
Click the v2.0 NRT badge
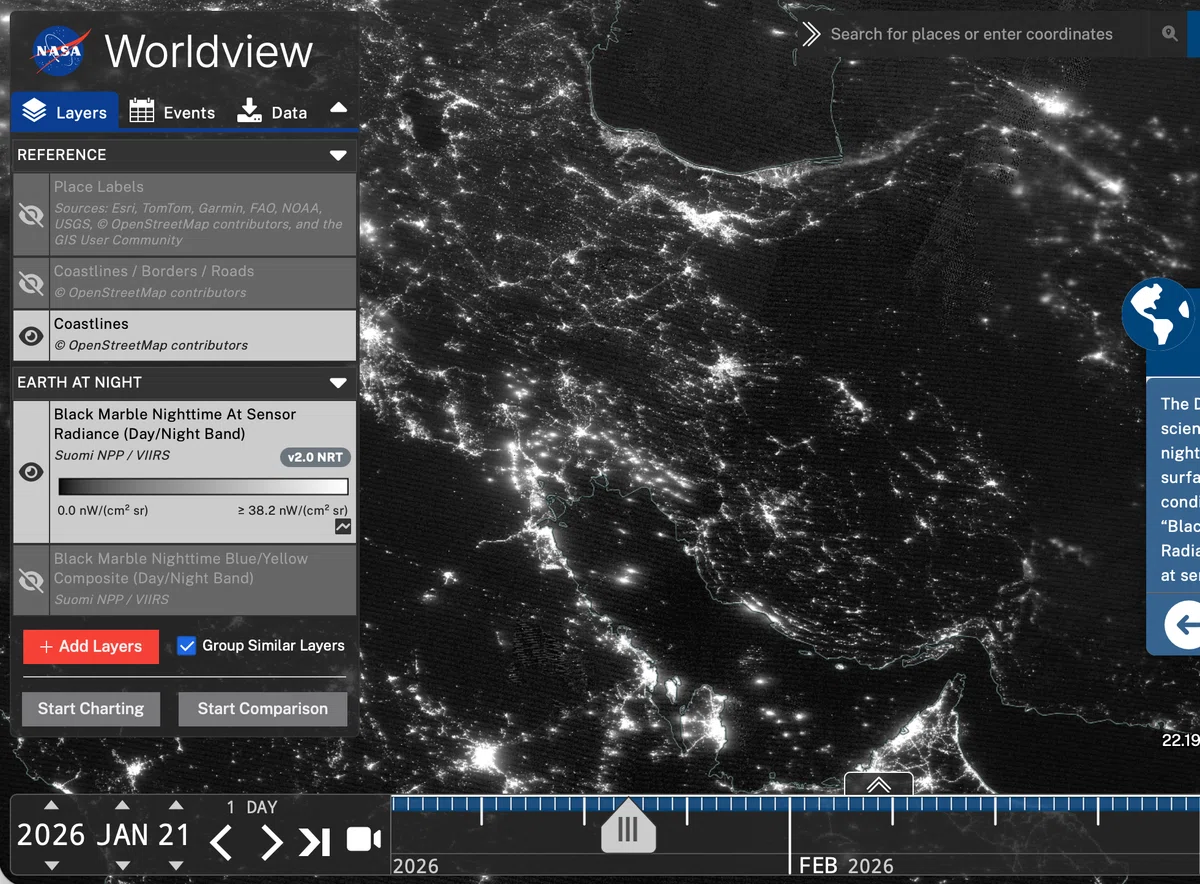point(315,457)
